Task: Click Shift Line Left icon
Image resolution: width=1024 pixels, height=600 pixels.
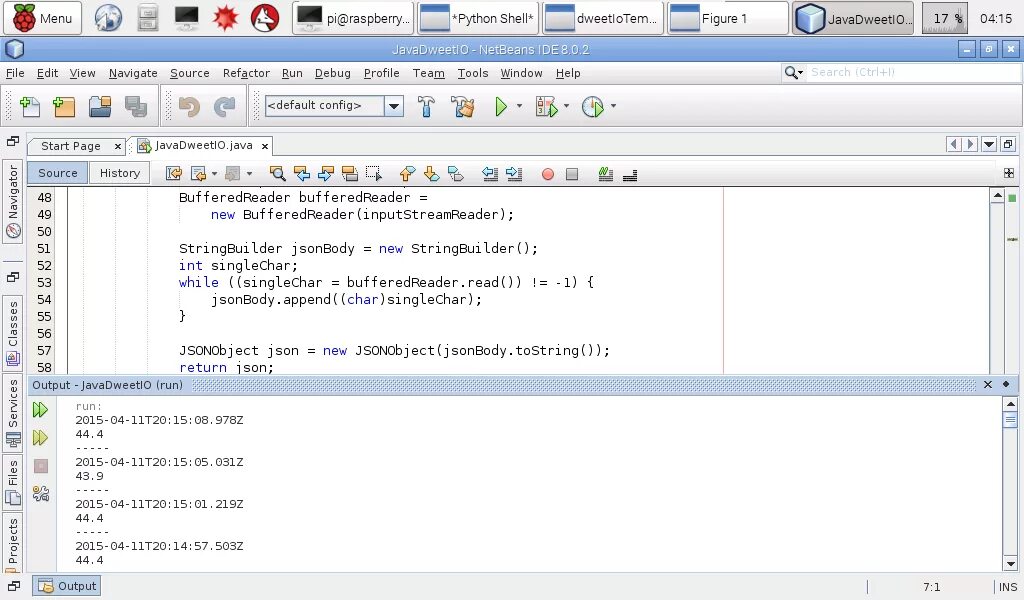Action: [490, 174]
